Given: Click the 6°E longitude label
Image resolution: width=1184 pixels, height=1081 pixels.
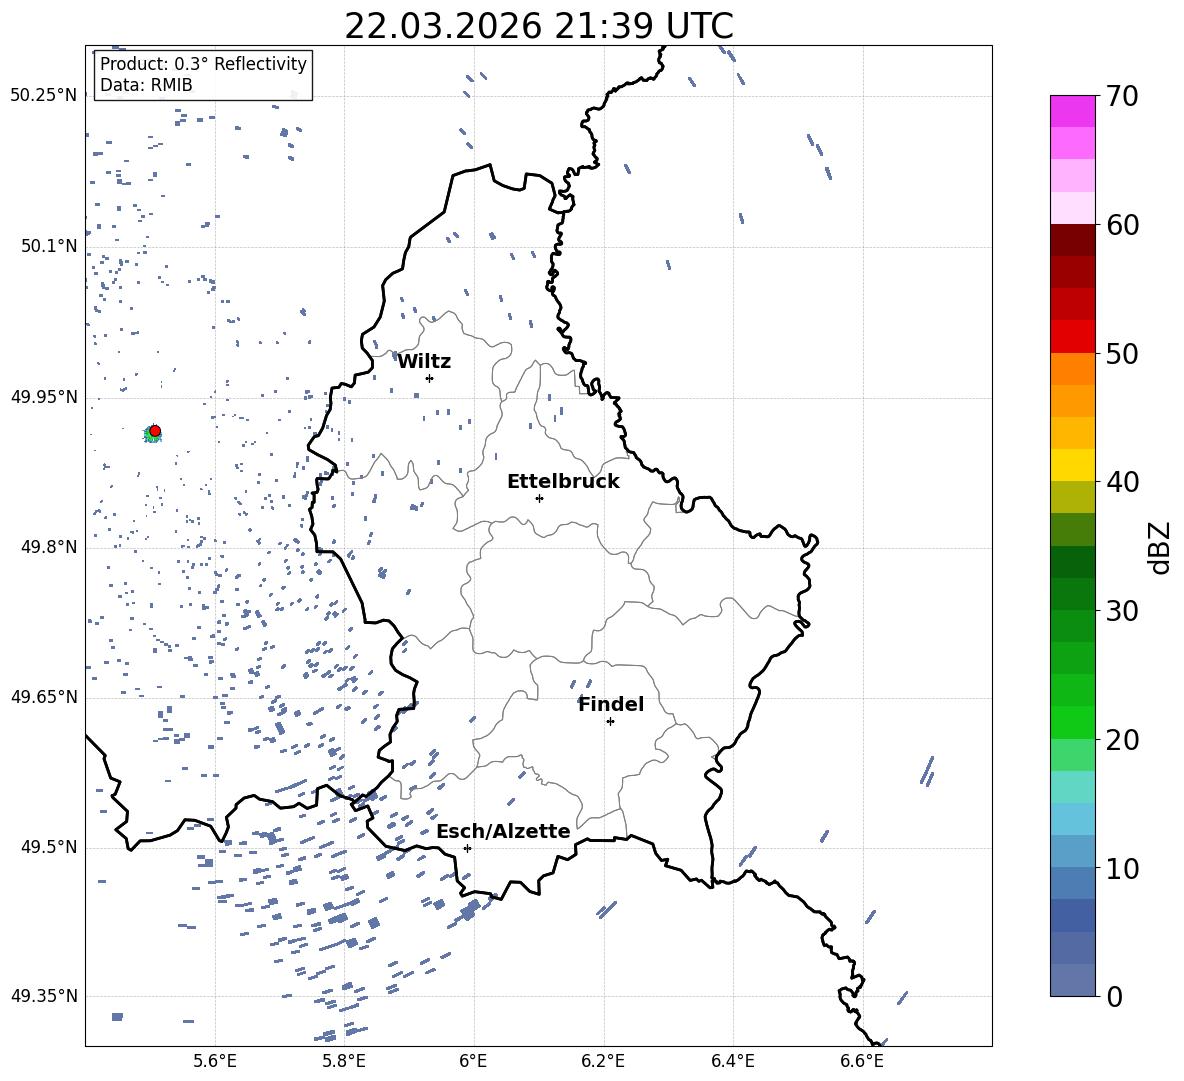Looking at the screenshot, I should [473, 1061].
